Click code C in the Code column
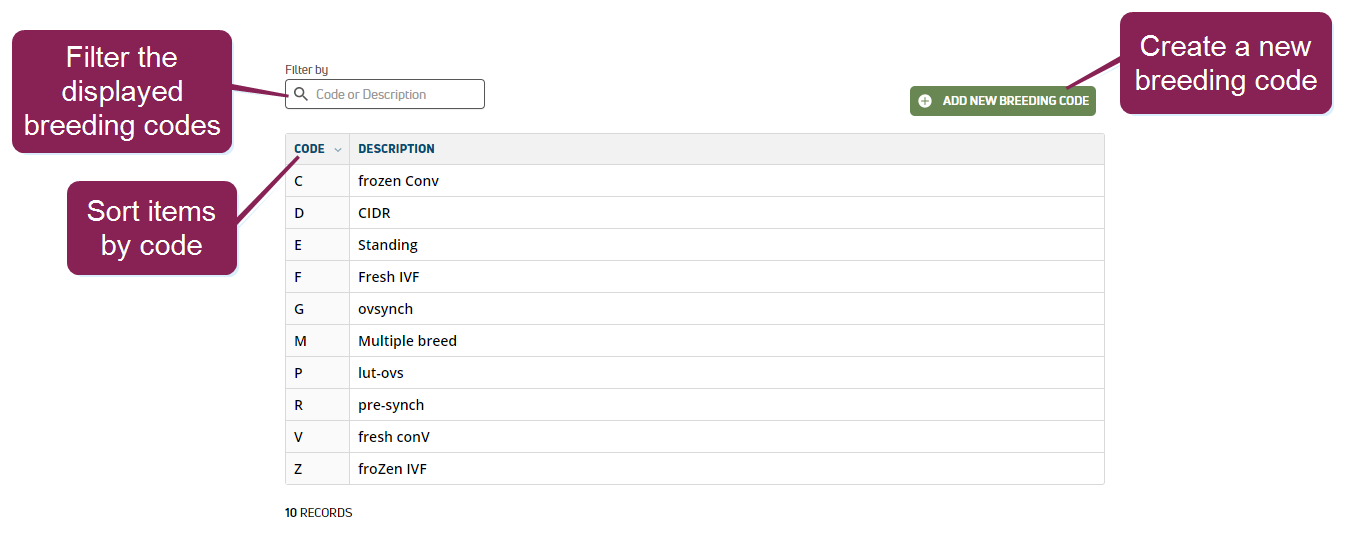This screenshot has height=533, width=1349. tap(299, 181)
